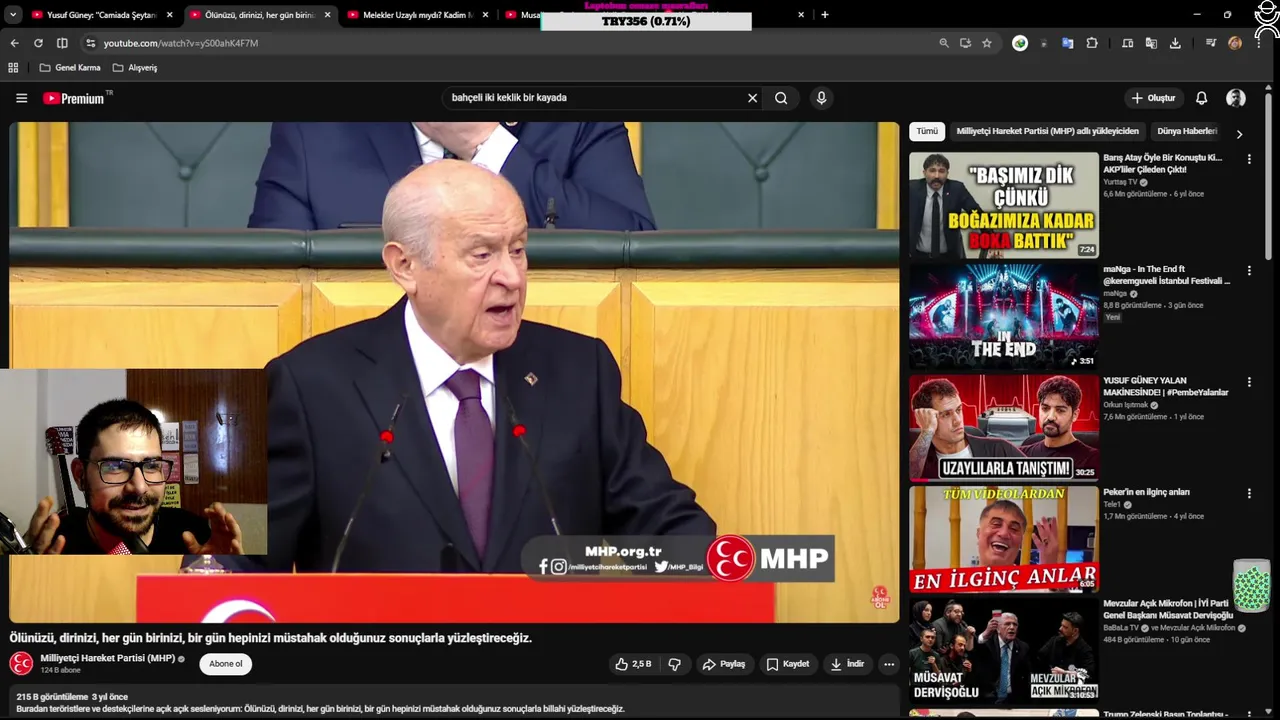The height and width of the screenshot is (720, 1280).
Task: Reload the current page
Action: pyautogui.click(x=38, y=43)
